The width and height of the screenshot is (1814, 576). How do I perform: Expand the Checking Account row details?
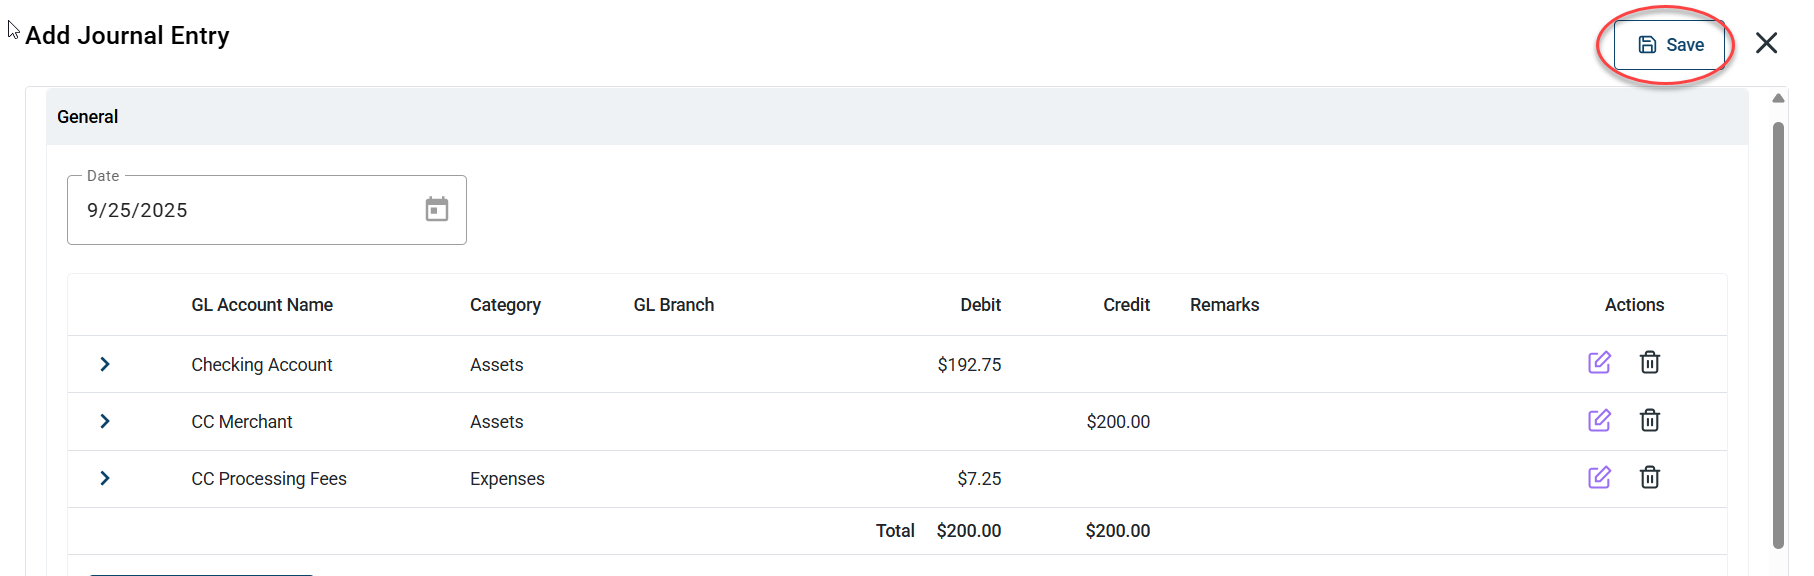click(x=104, y=364)
